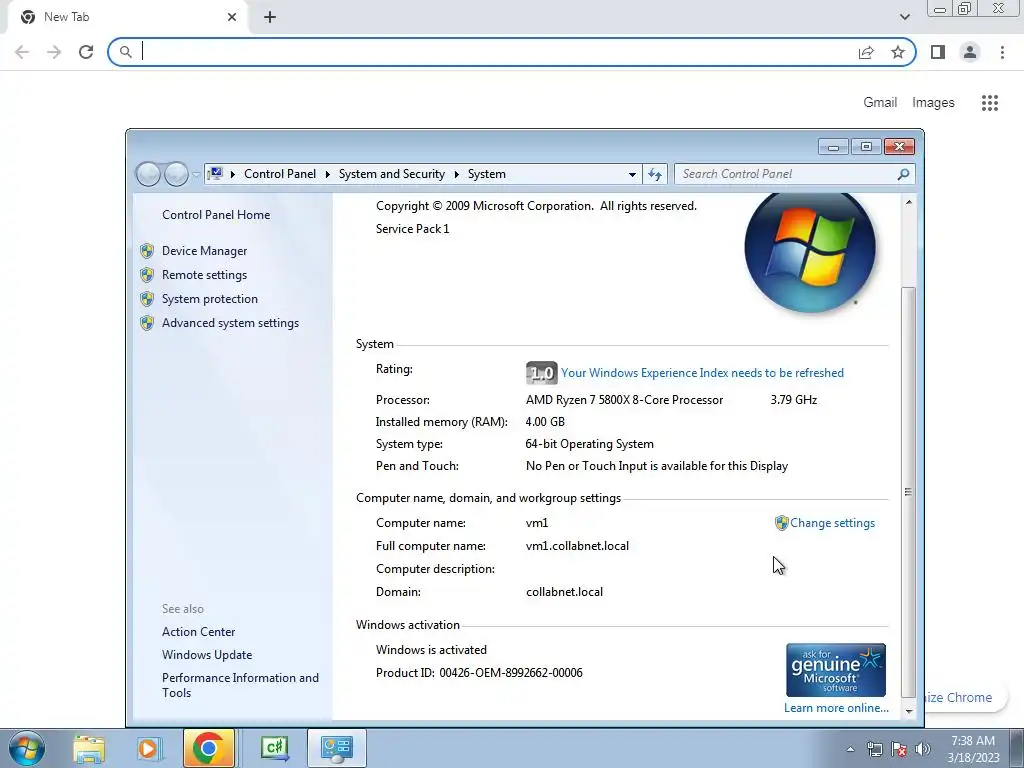Click the search magnifier in Control Panel
Screen dimensions: 1024x768
tap(903, 174)
